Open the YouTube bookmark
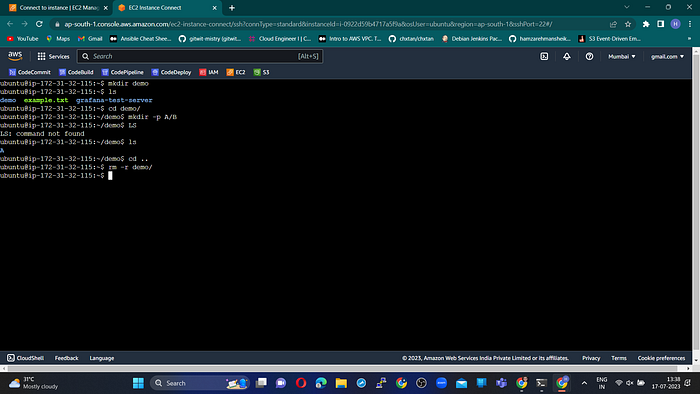The width and height of the screenshot is (700, 394). point(22,39)
